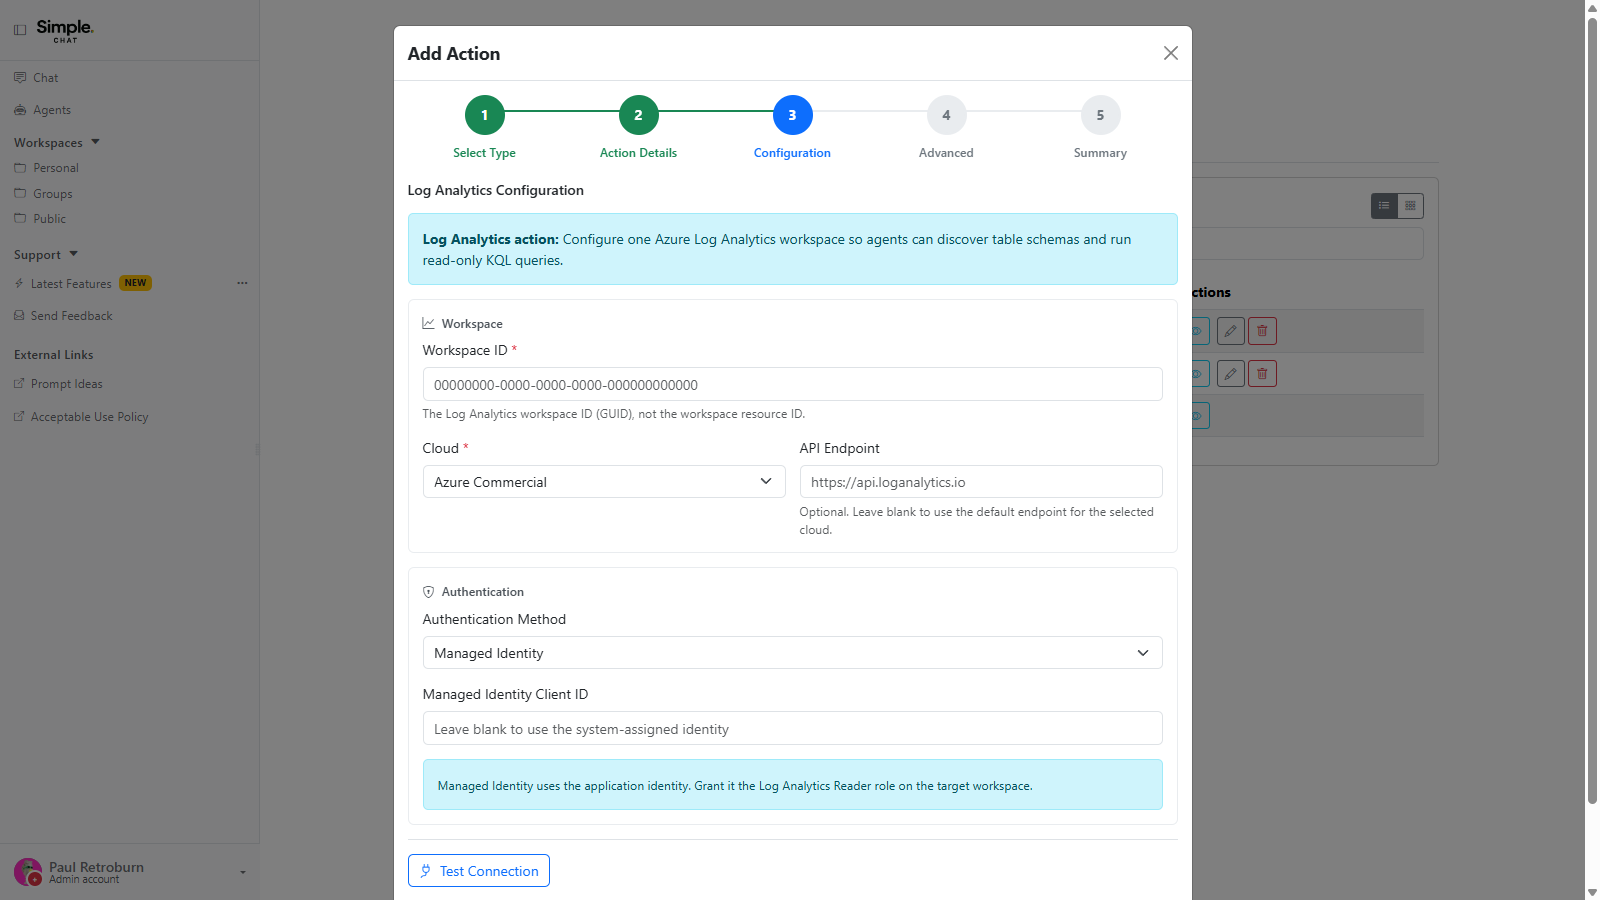Click the Public folder icon
This screenshot has width=1600, height=900.
pos(20,219)
